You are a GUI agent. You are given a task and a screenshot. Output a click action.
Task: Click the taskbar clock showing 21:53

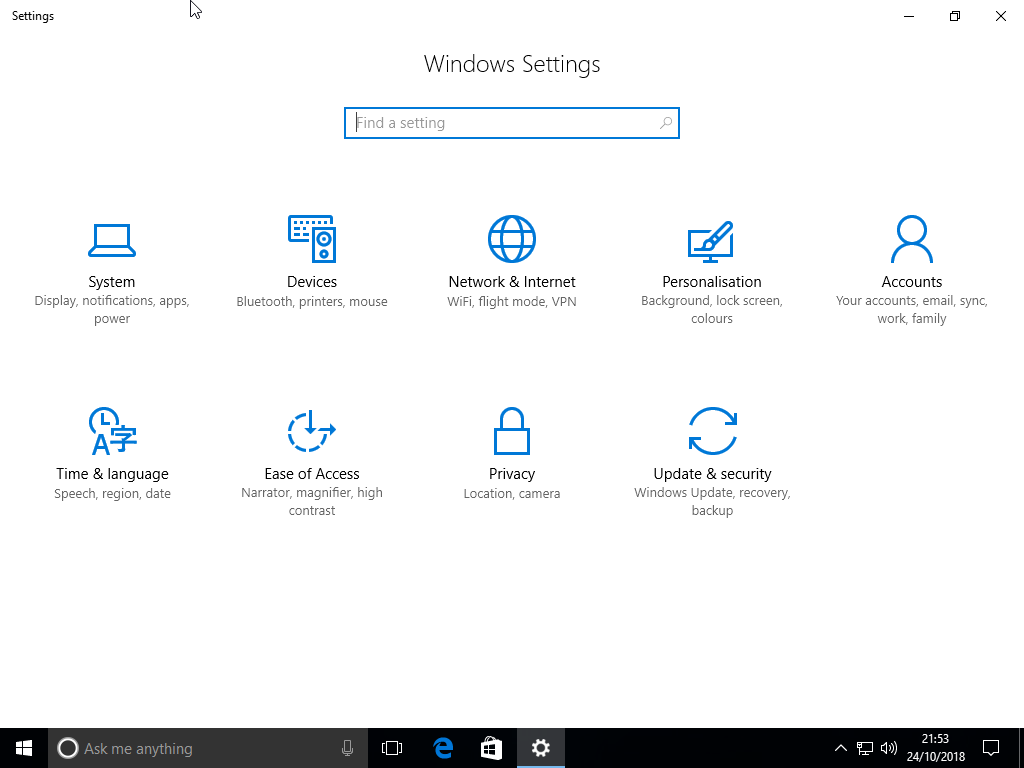(x=935, y=748)
